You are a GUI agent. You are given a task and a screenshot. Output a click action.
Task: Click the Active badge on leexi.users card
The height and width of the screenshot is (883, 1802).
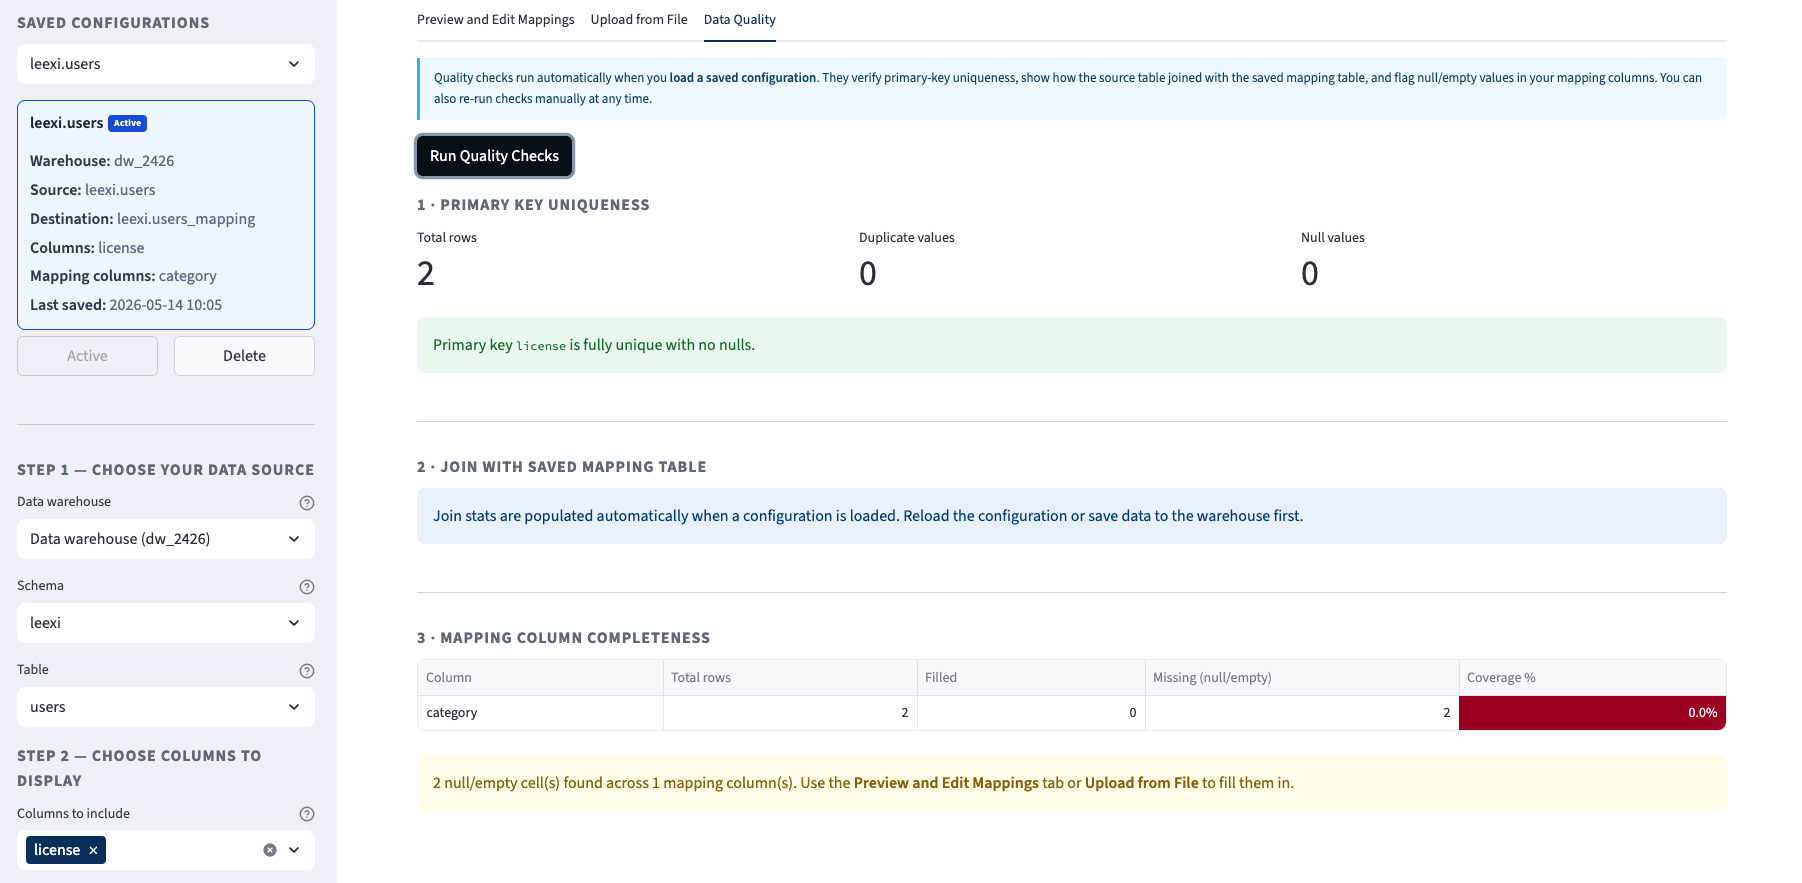pos(128,123)
